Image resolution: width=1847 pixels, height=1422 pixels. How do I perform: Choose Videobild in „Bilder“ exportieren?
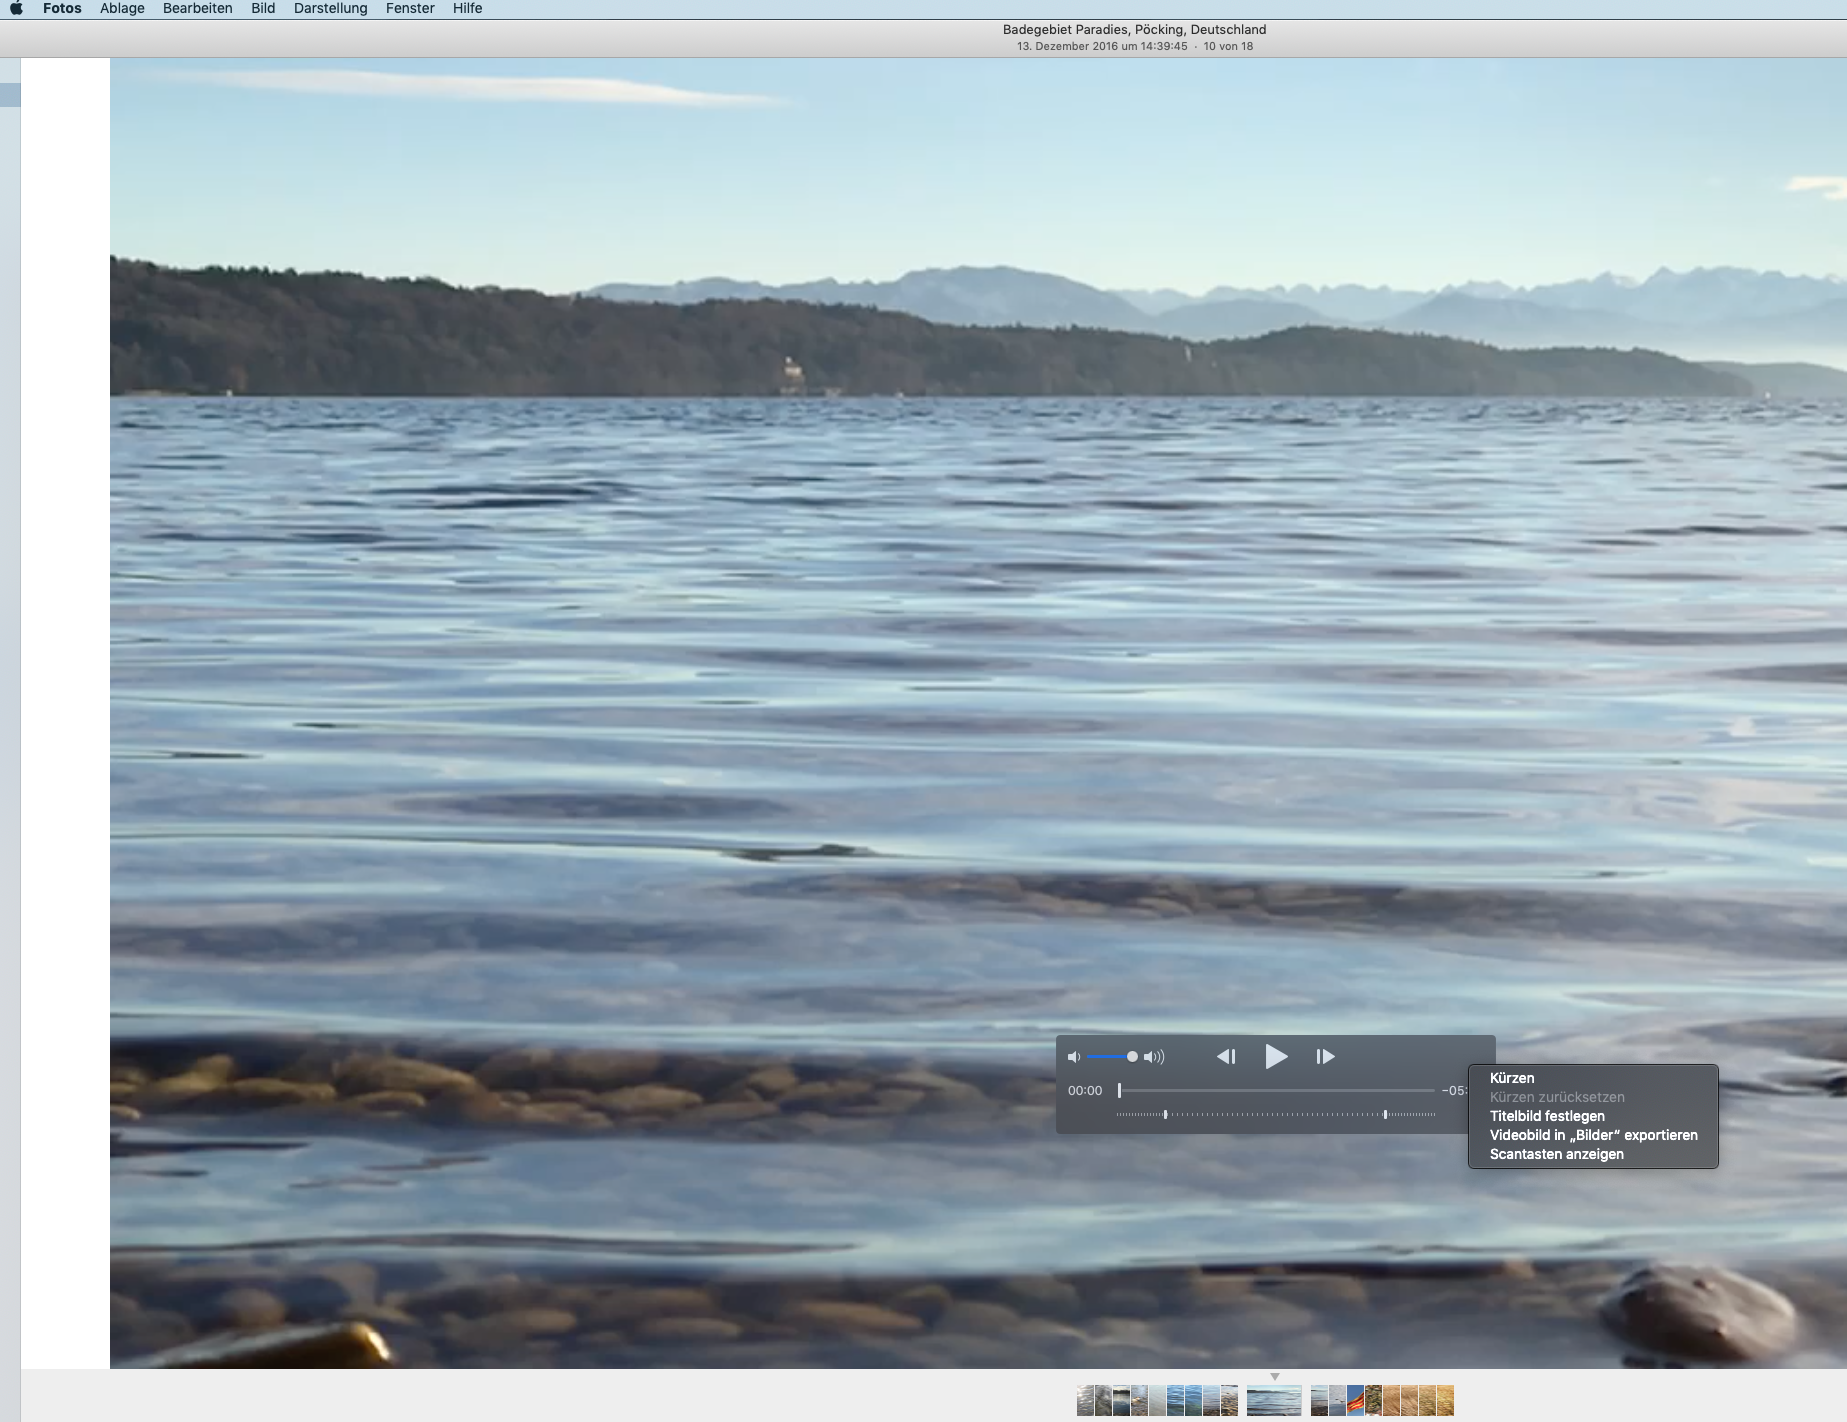click(x=1593, y=1135)
